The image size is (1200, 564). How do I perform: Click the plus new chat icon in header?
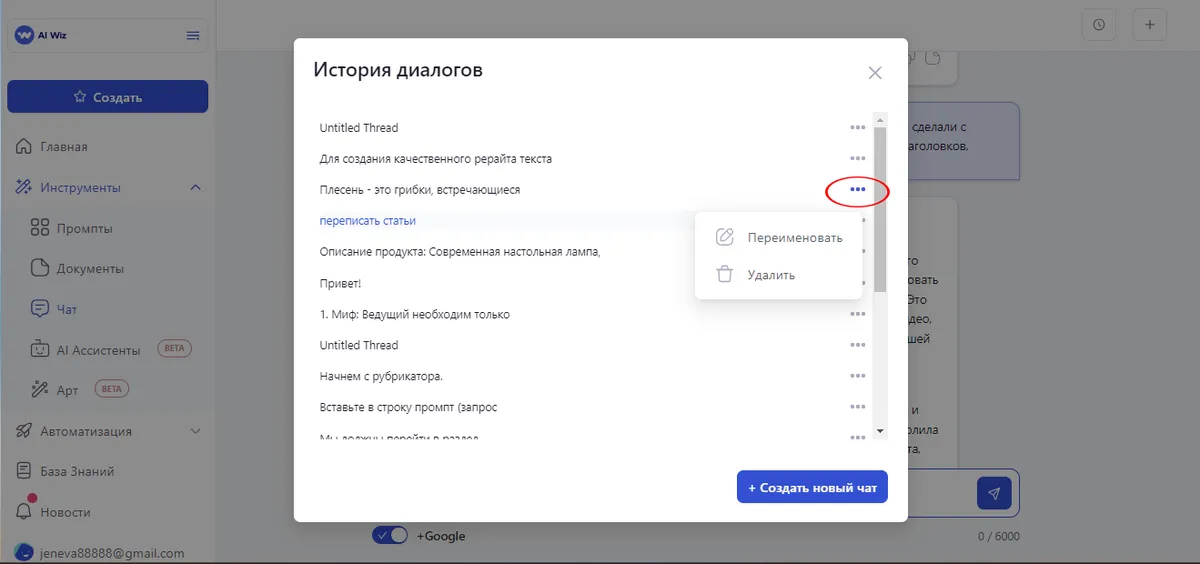(1149, 25)
